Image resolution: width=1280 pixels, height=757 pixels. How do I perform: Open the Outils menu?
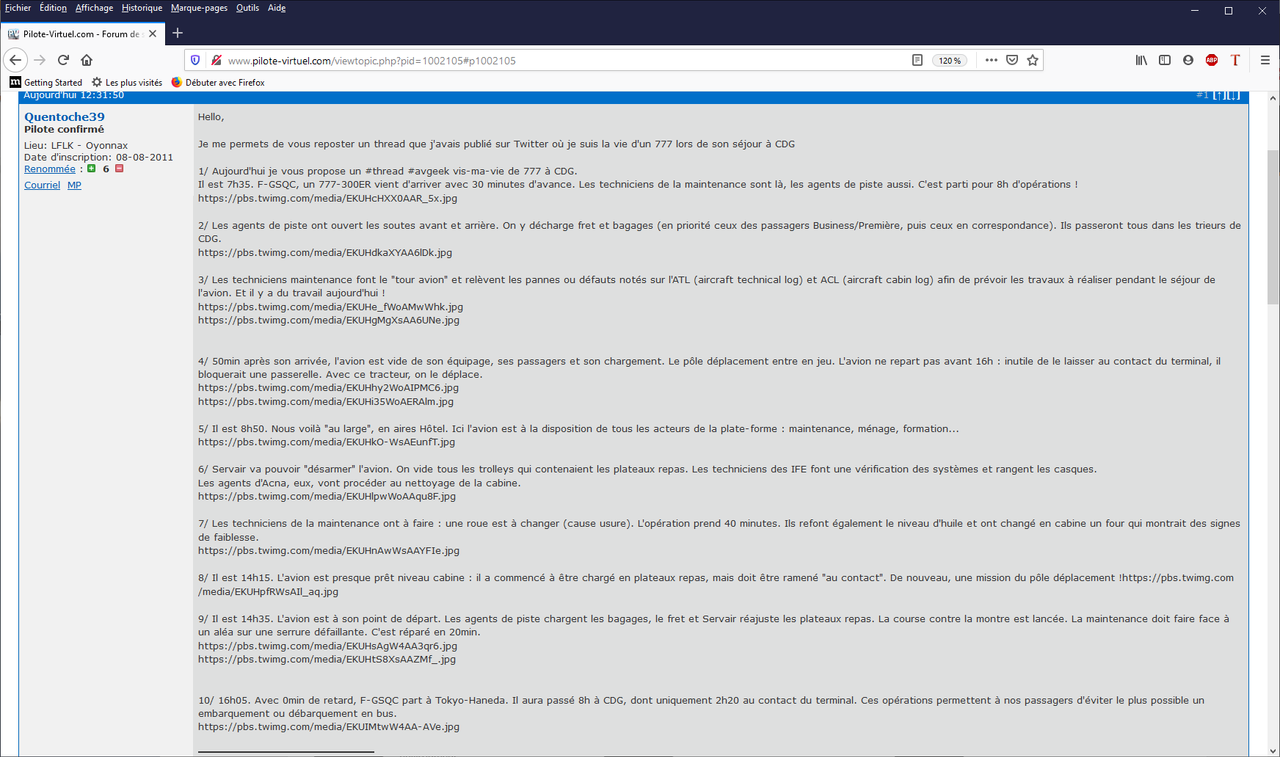click(247, 8)
